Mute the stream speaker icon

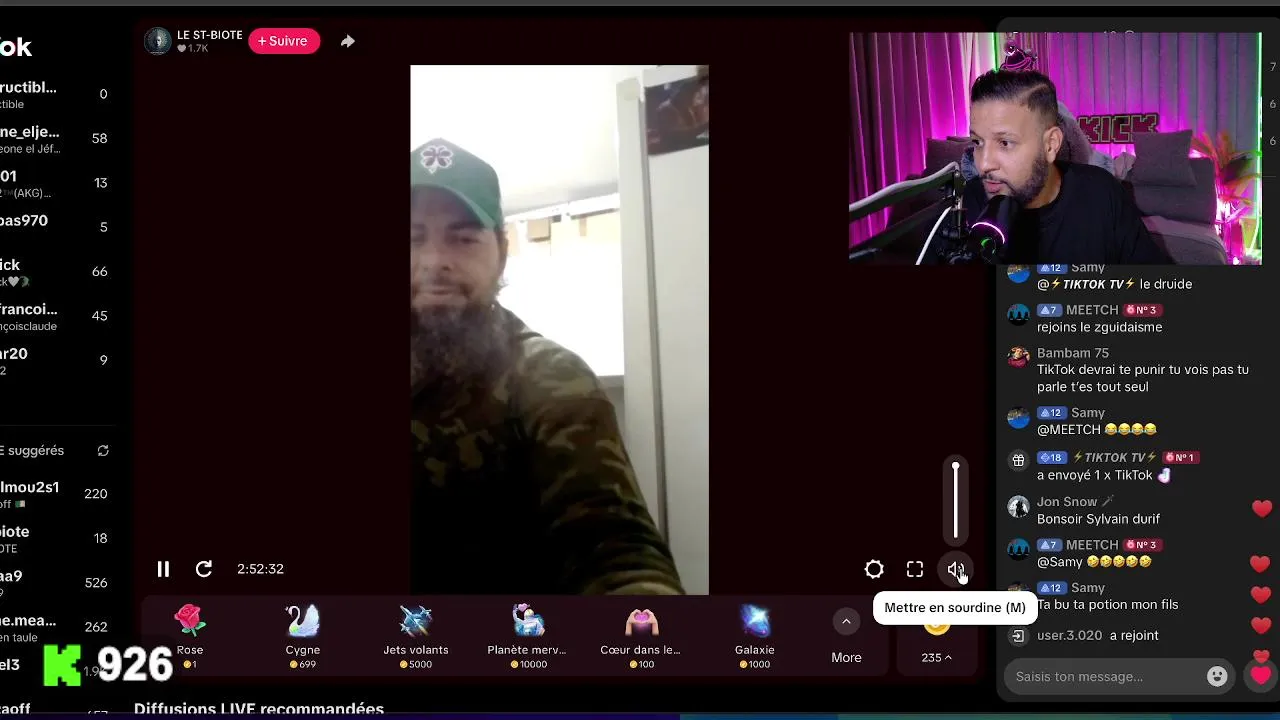pyautogui.click(x=956, y=569)
